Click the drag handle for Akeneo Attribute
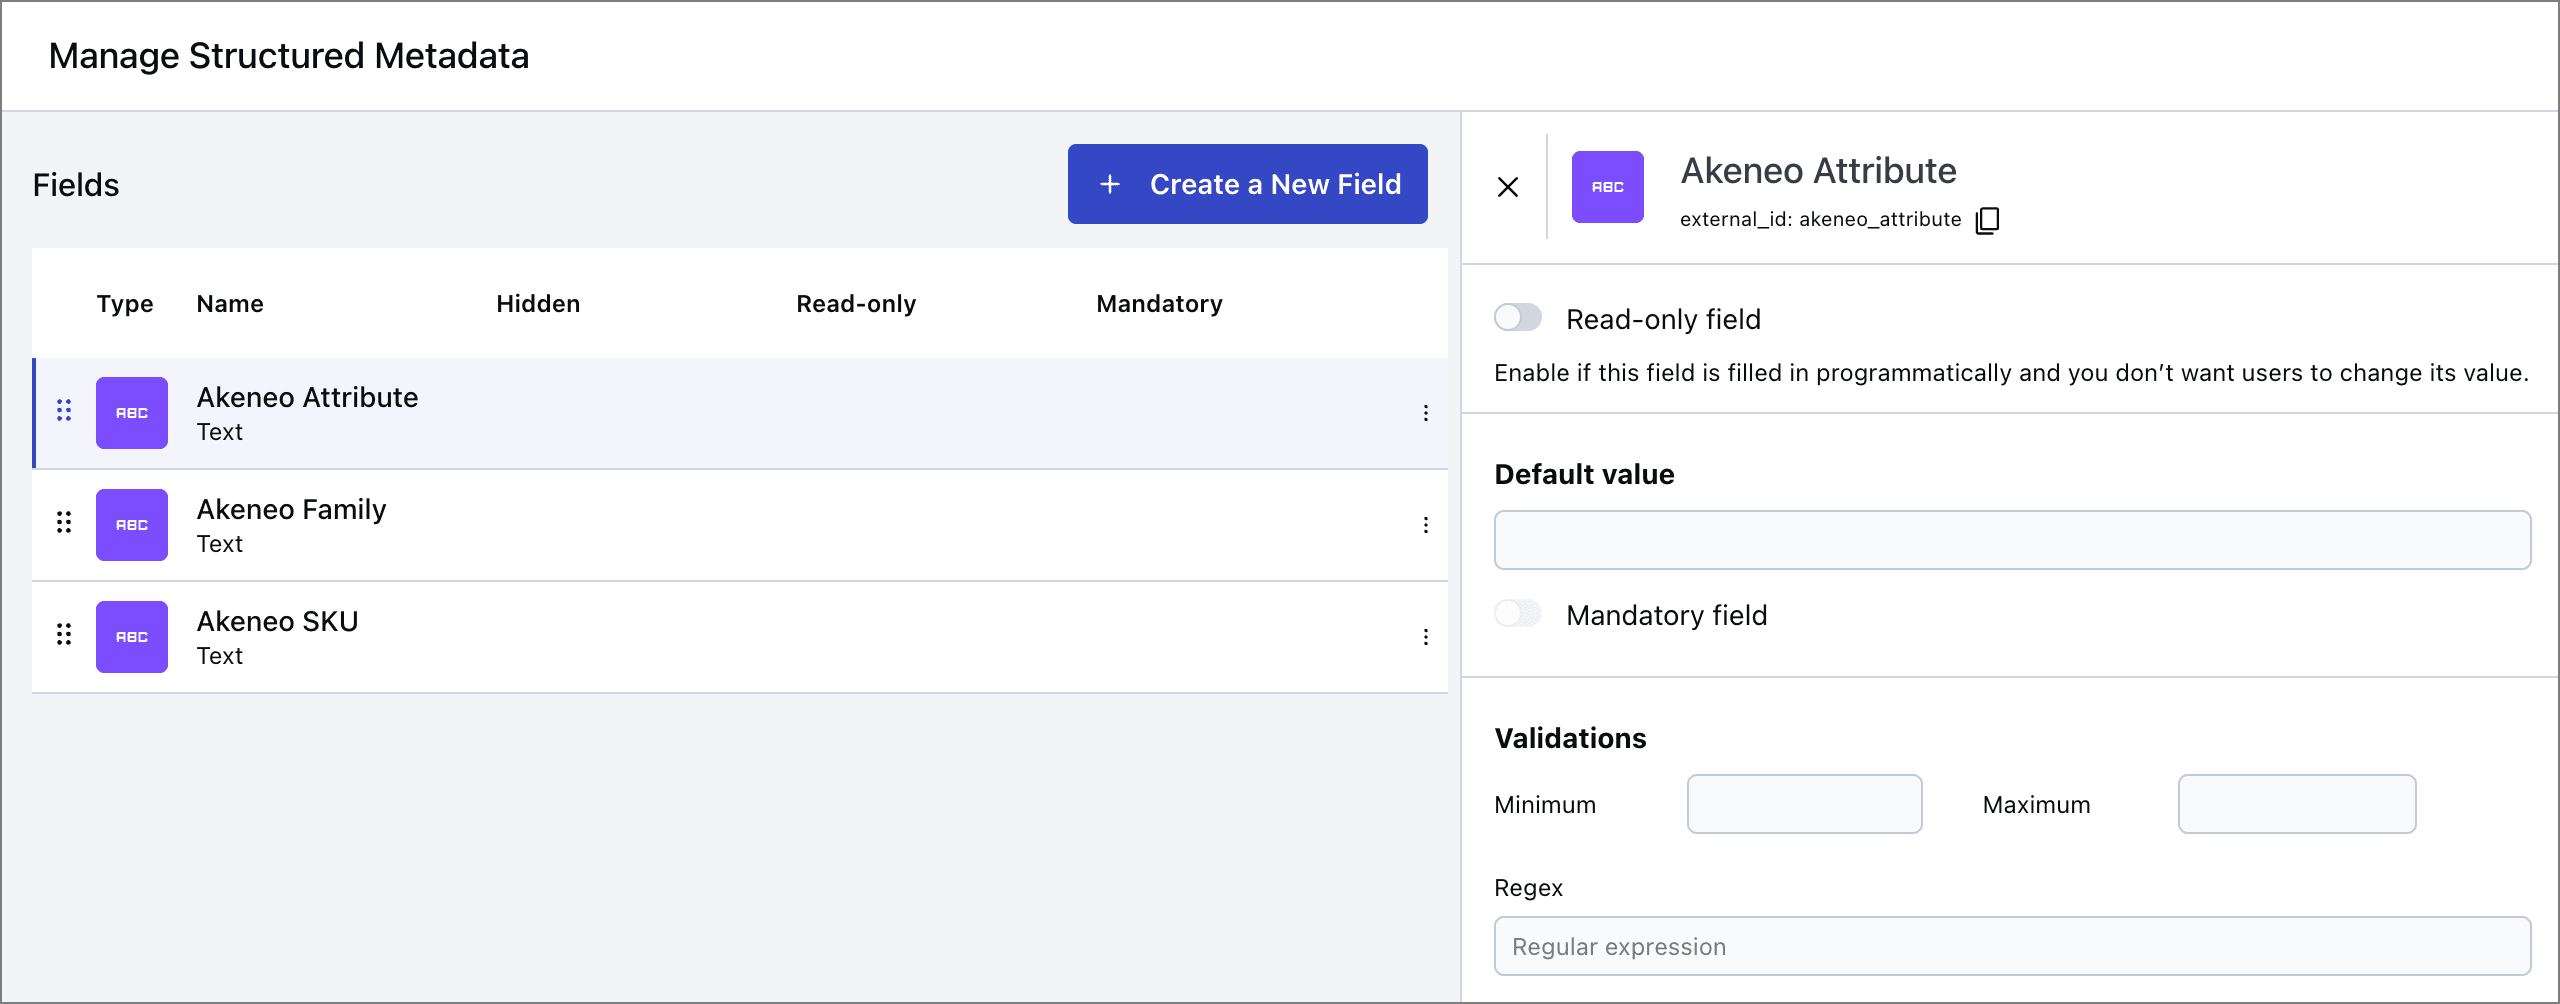 64,411
